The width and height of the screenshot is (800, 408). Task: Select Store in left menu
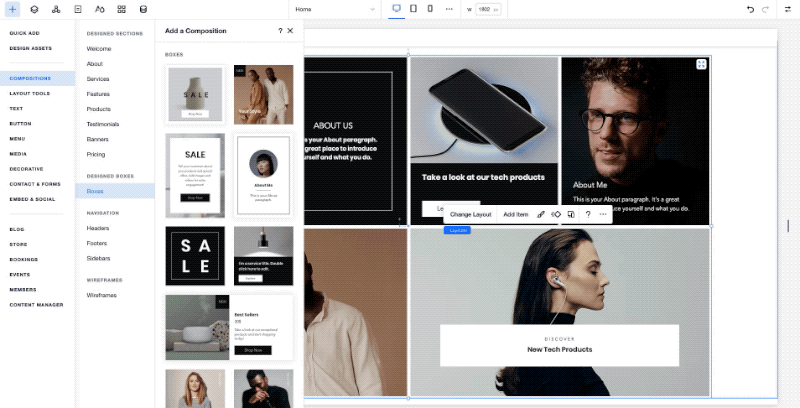click(x=18, y=244)
